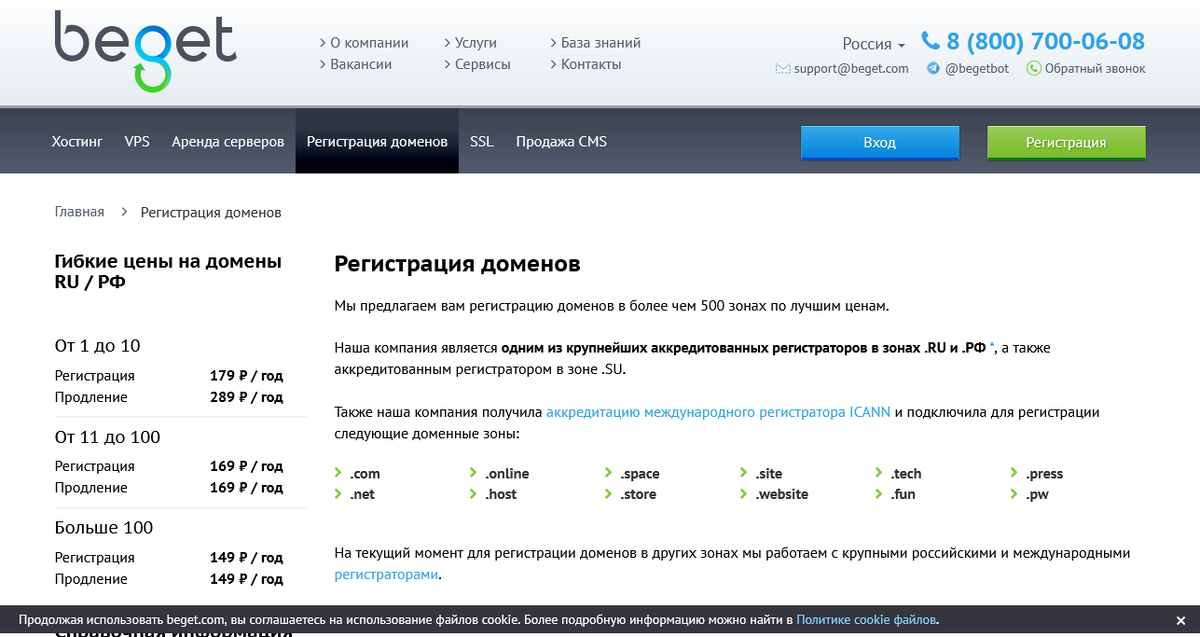
Task: Switch to the SSL navigation tab
Action: click(x=481, y=141)
